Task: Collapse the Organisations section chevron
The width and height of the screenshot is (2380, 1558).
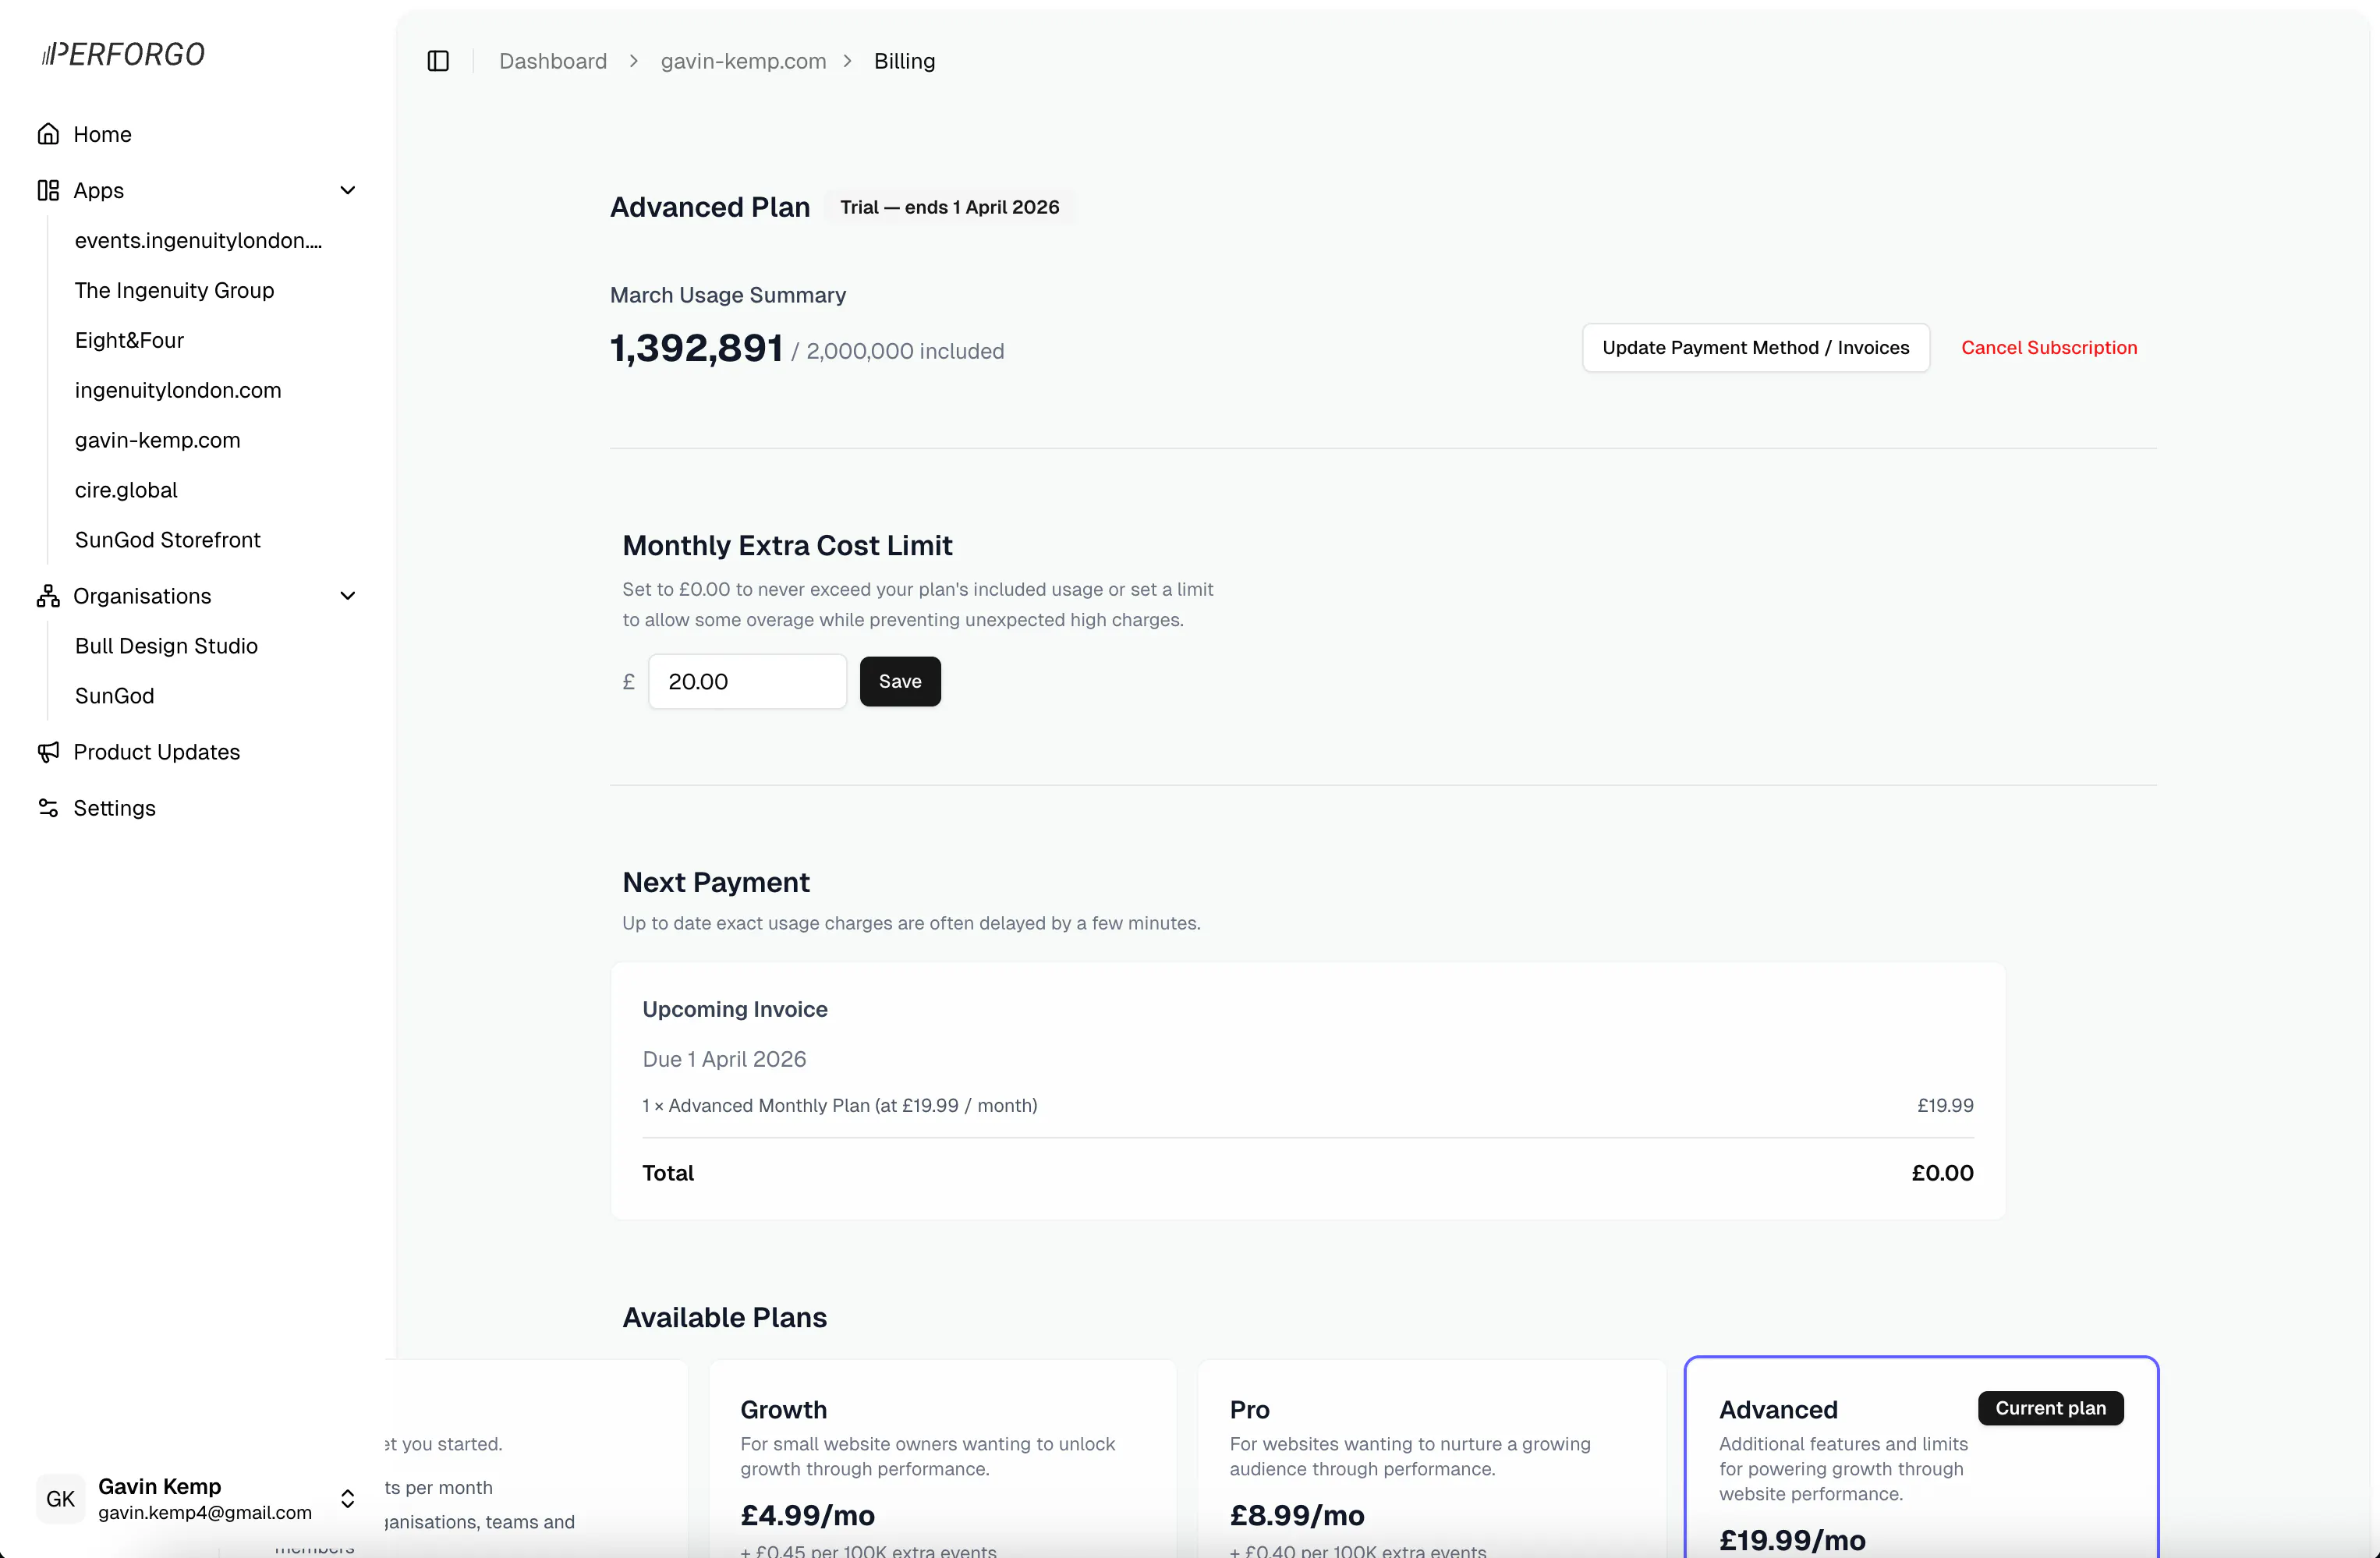Action: click(x=348, y=596)
